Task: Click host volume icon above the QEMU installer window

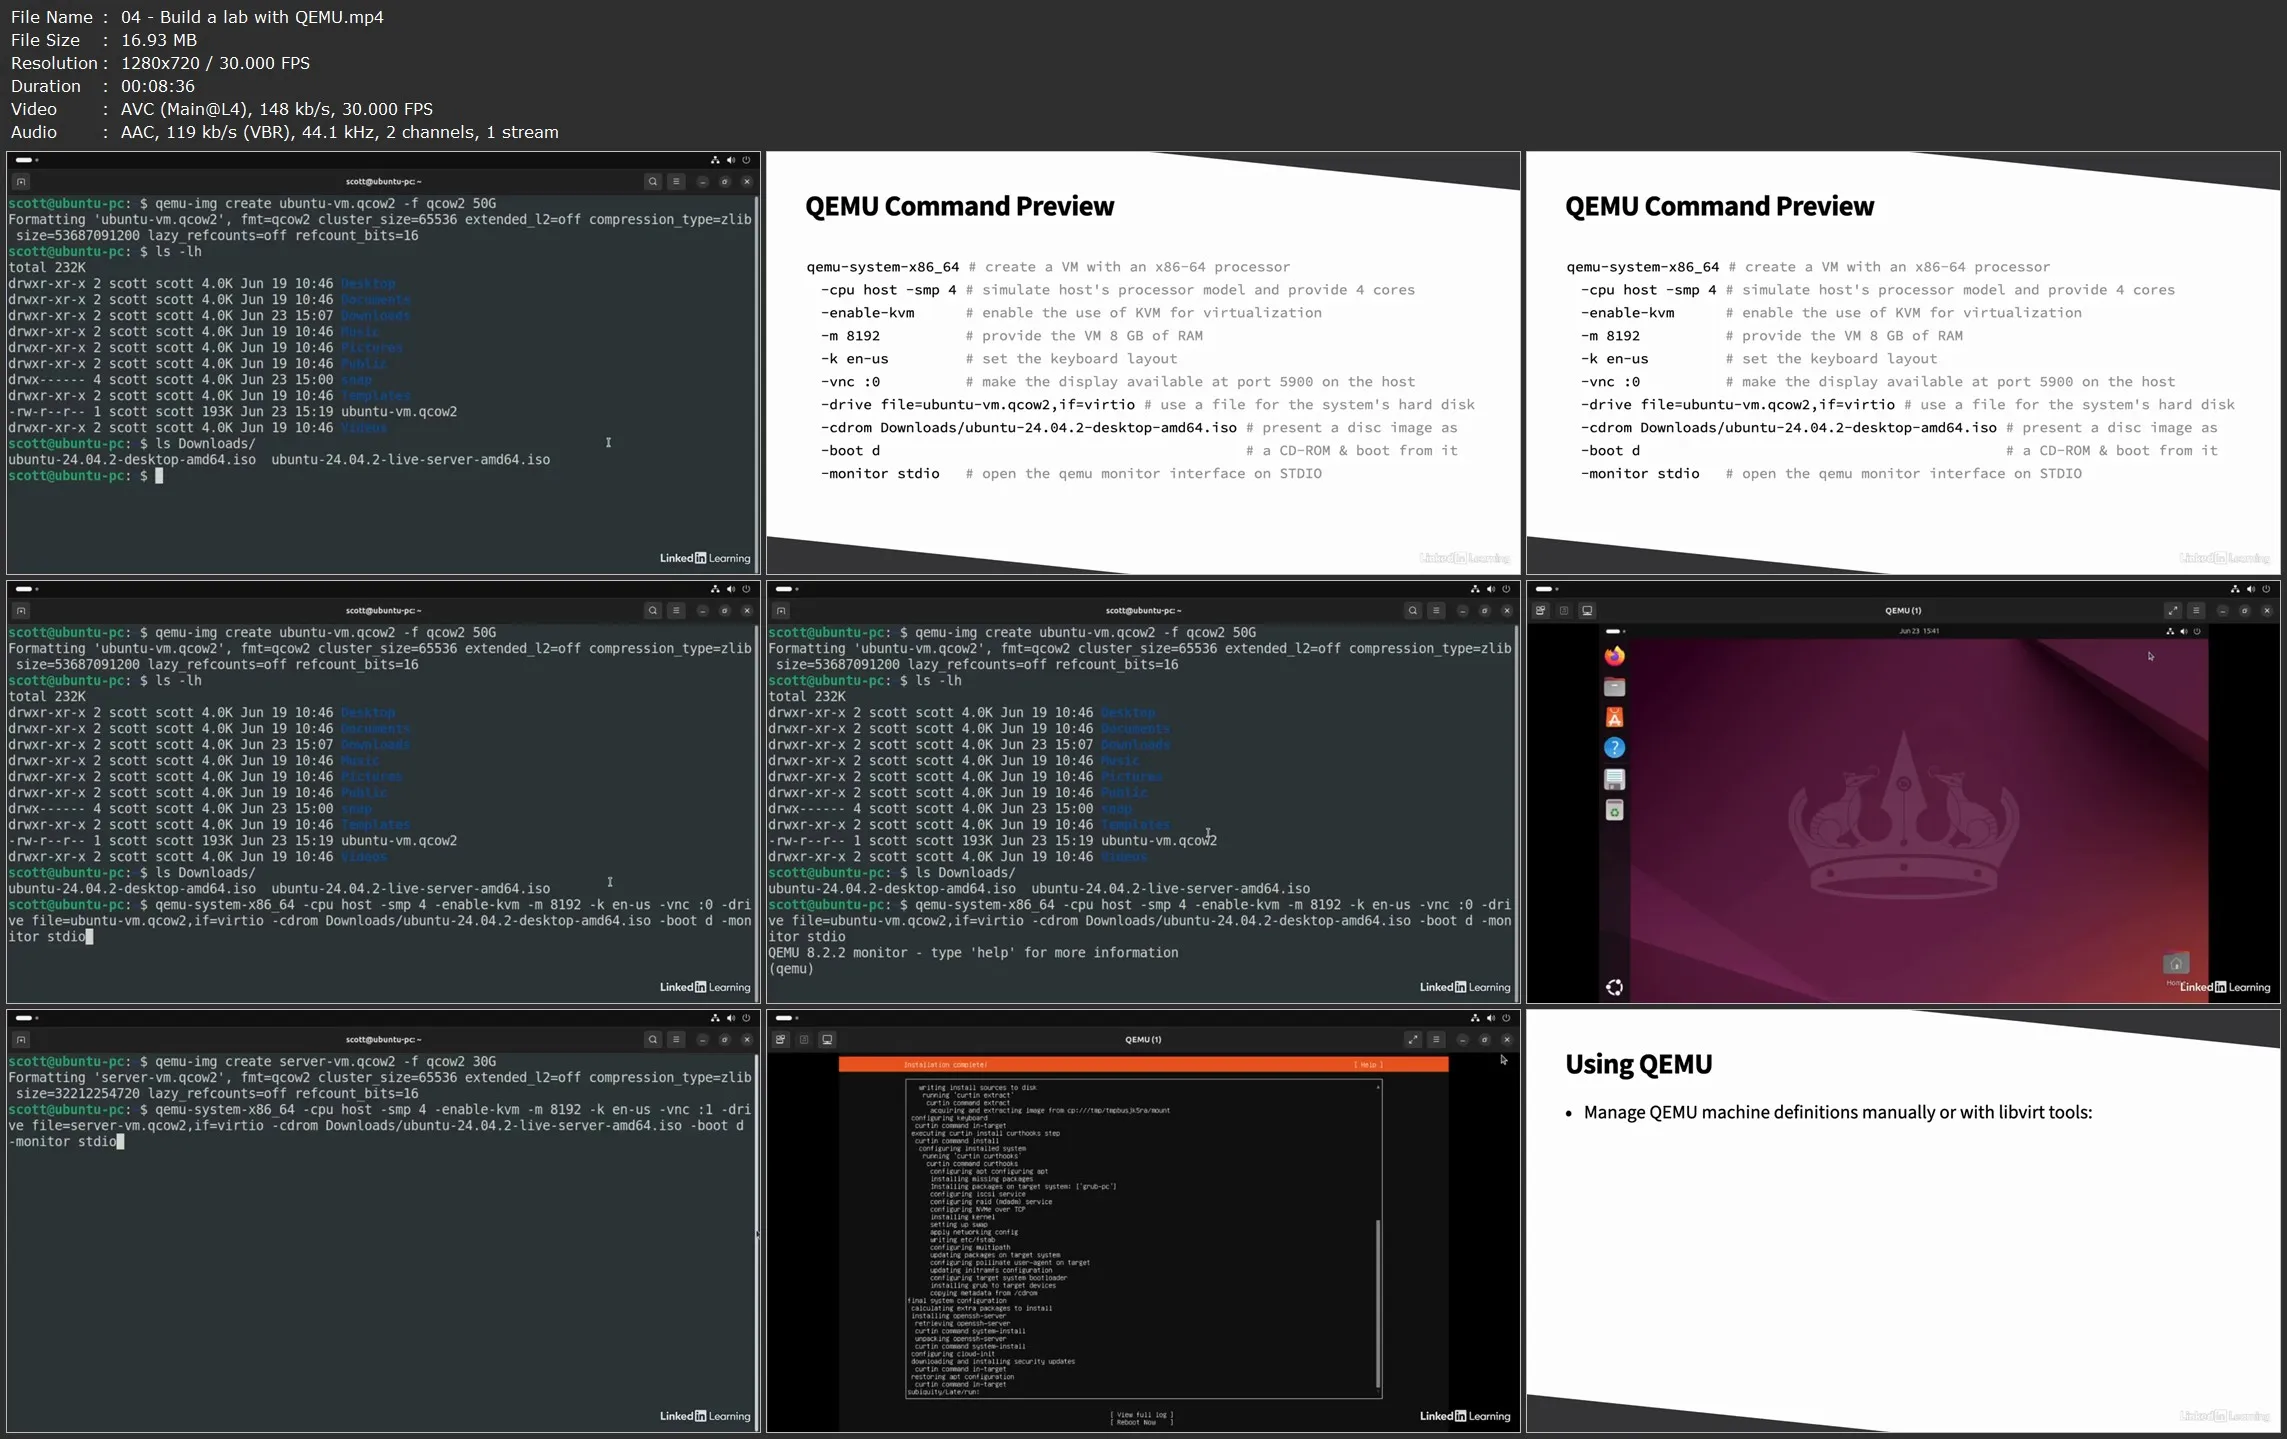Action: [1490, 1018]
